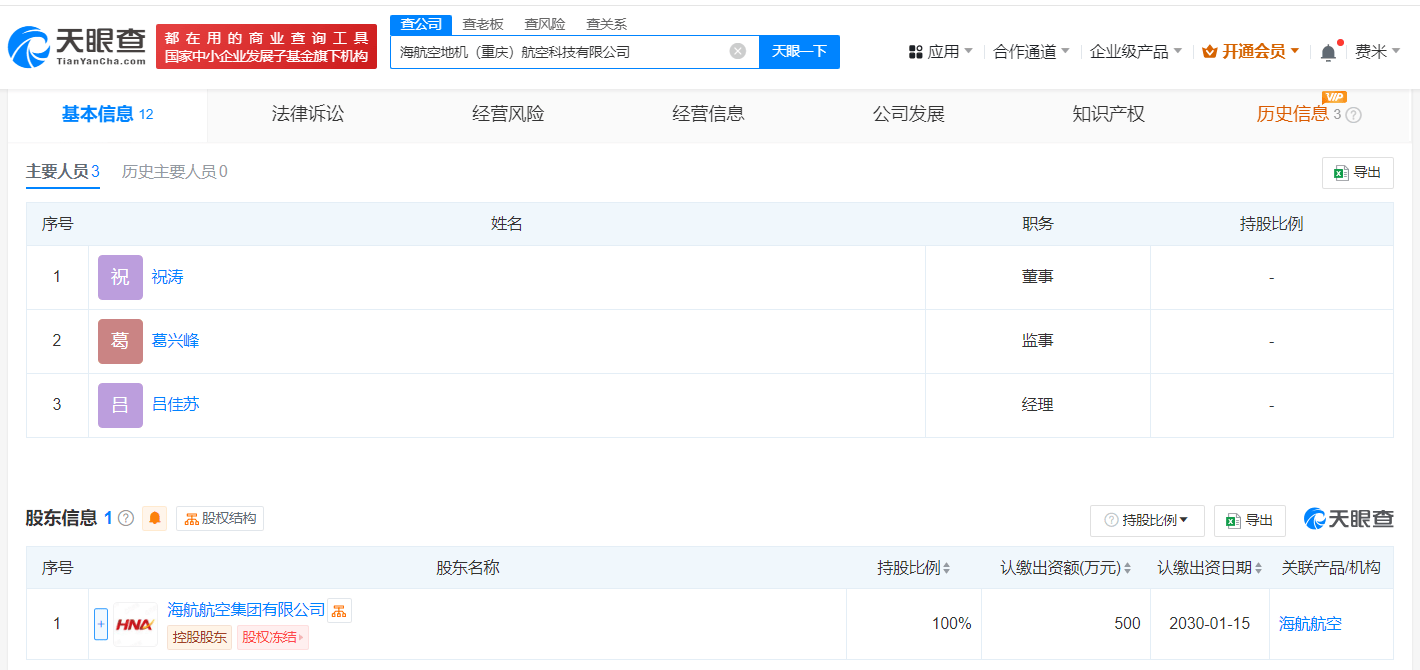Image resolution: width=1420 pixels, height=670 pixels.
Task: Open equity structure icon beside 海航航空集团有限公司
Action: (x=340, y=610)
